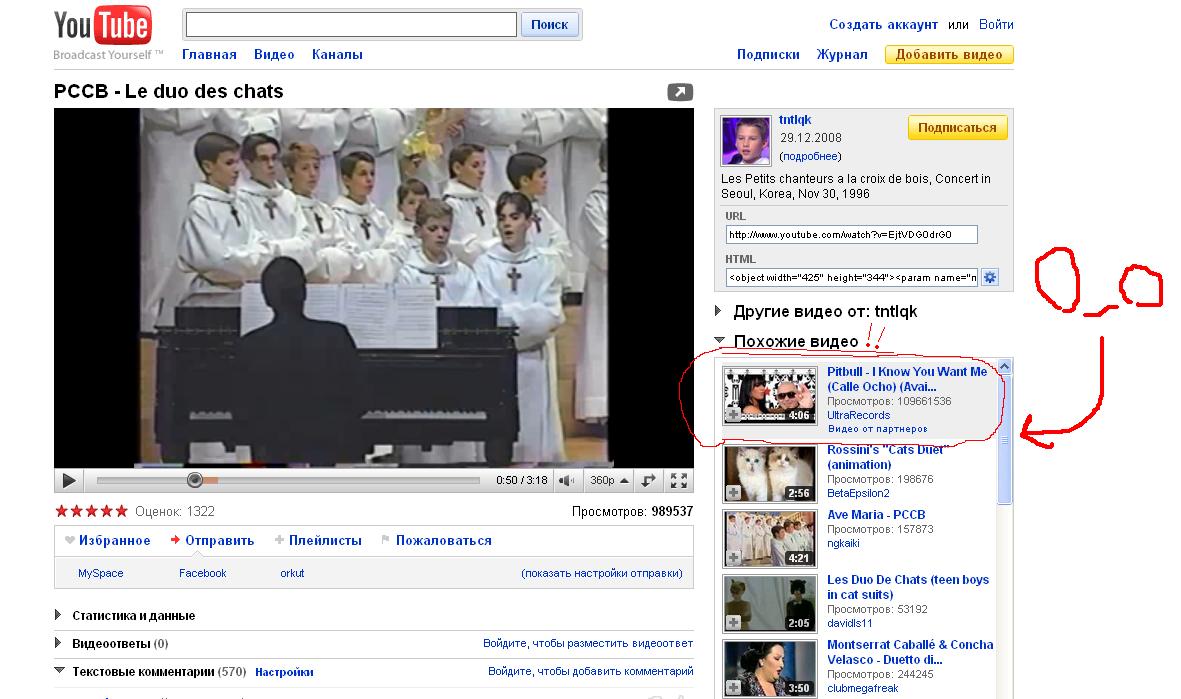The width and height of the screenshot is (1181, 699).
Task: Click the volume speaker icon in player
Action: pyautogui.click(x=567, y=481)
